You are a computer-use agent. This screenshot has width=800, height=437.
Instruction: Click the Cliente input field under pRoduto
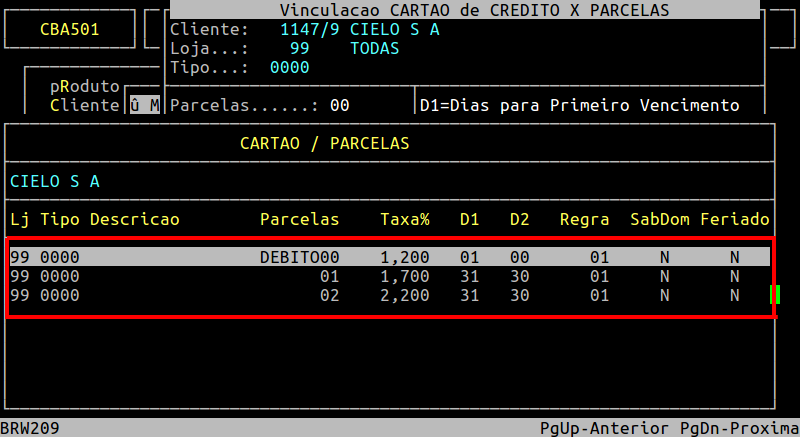144,105
